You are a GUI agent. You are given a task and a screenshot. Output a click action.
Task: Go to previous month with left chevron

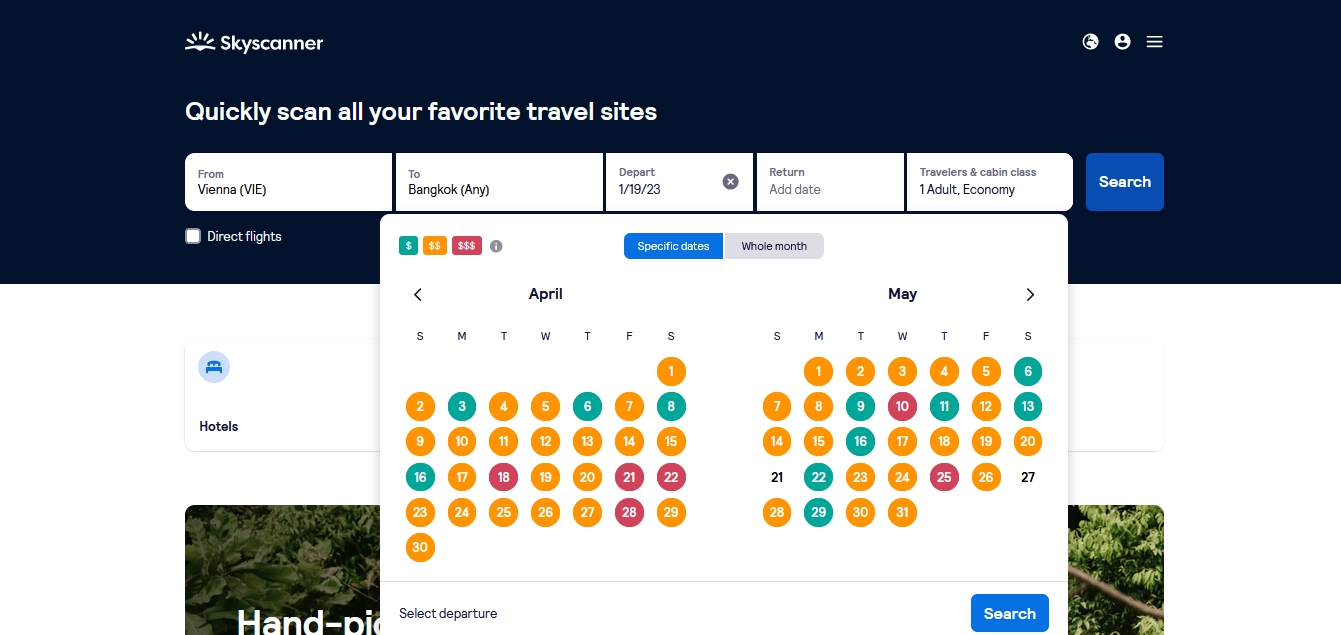point(418,294)
